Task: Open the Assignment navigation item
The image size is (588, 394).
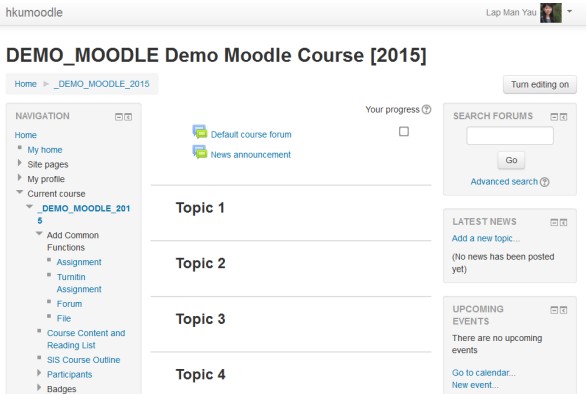Action: tap(79, 262)
